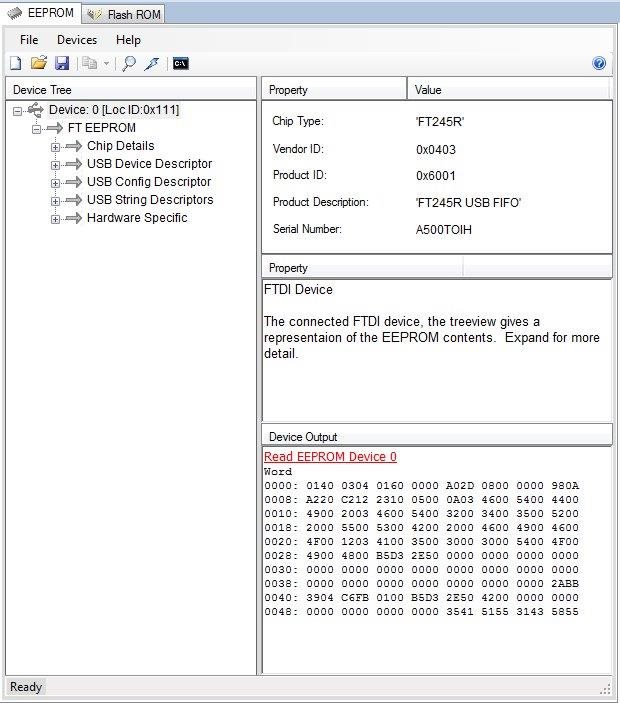Click the Device Tree panel header
Viewport: 620px width, 703px height.
[x=131, y=90]
